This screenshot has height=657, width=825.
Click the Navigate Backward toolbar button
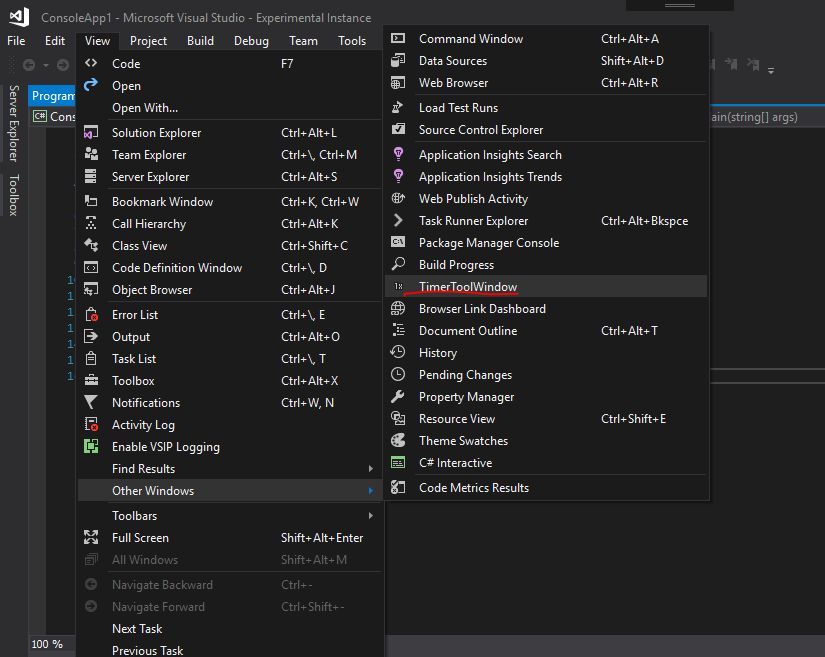point(29,65)
